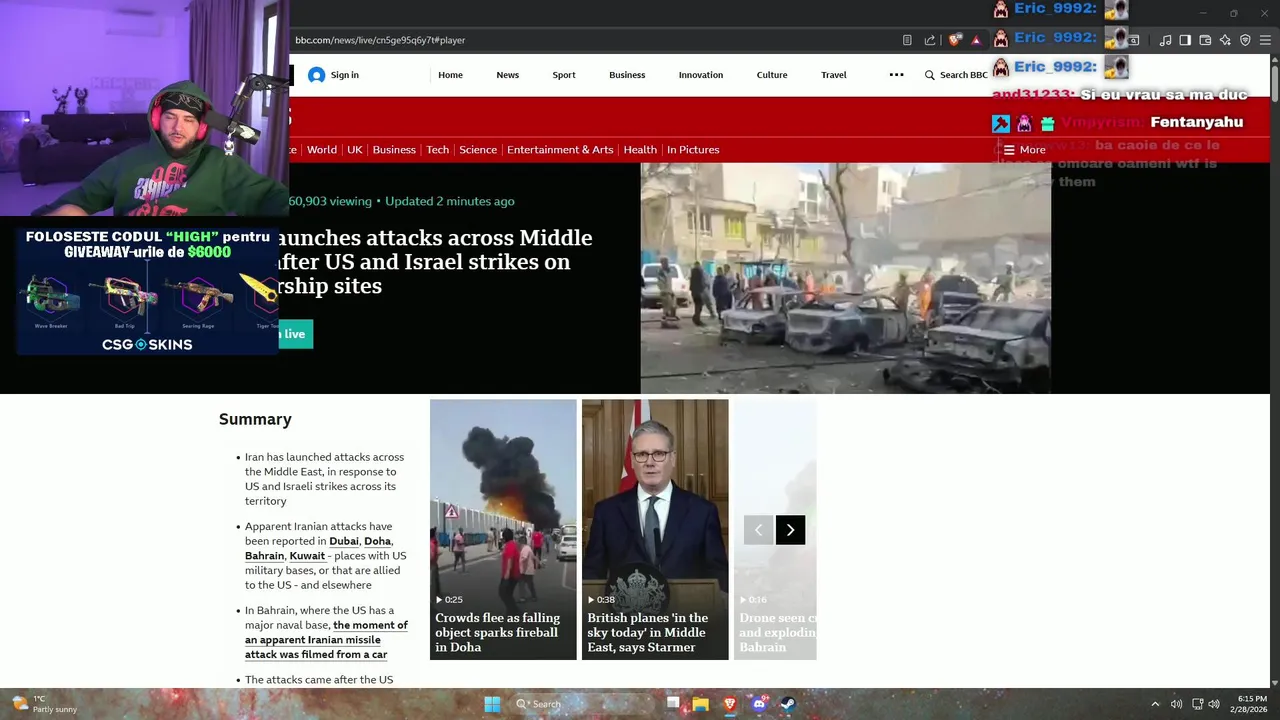Open Task View on the taskbar
The height and width of the screenshot is (720, 1280).
pos(673,704)
